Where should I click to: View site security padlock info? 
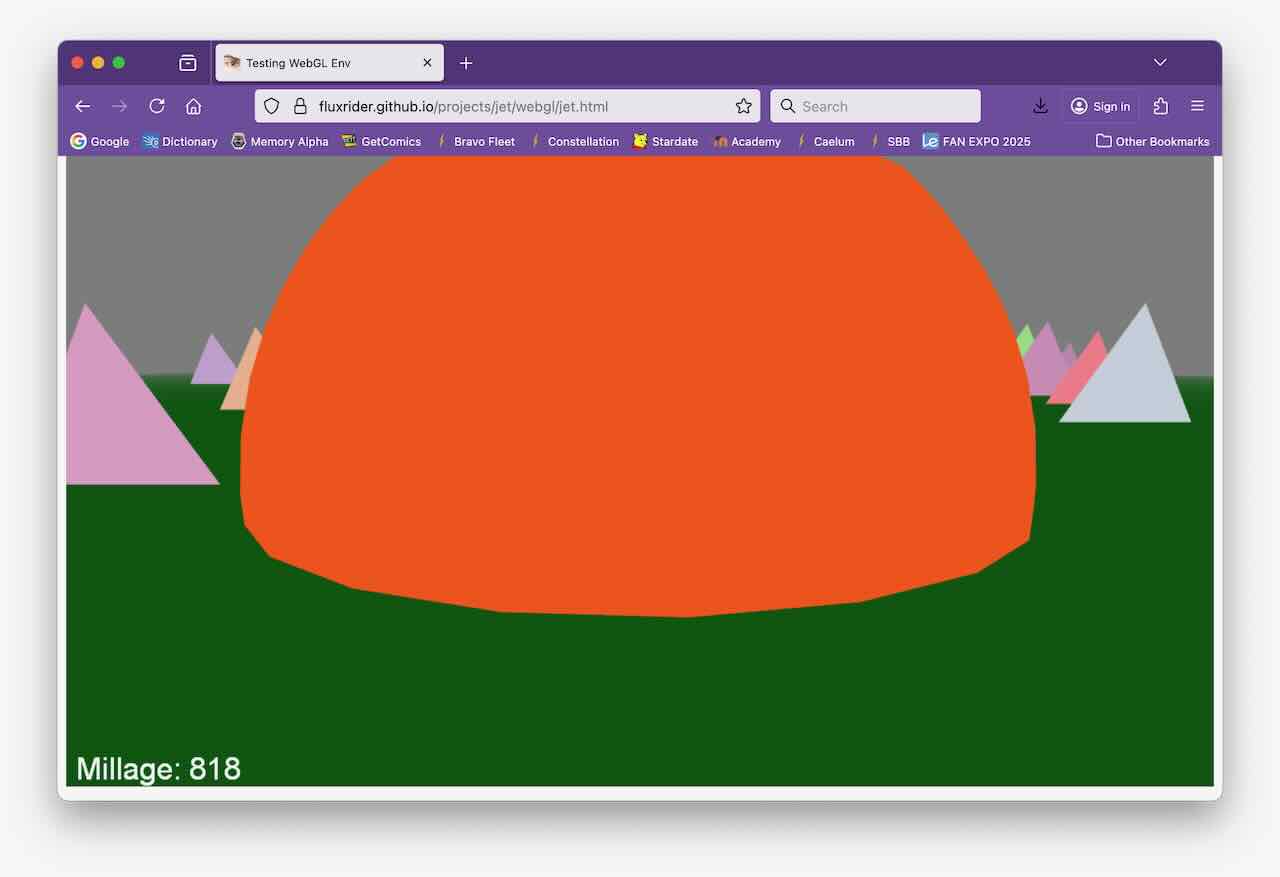click(299, 106)
